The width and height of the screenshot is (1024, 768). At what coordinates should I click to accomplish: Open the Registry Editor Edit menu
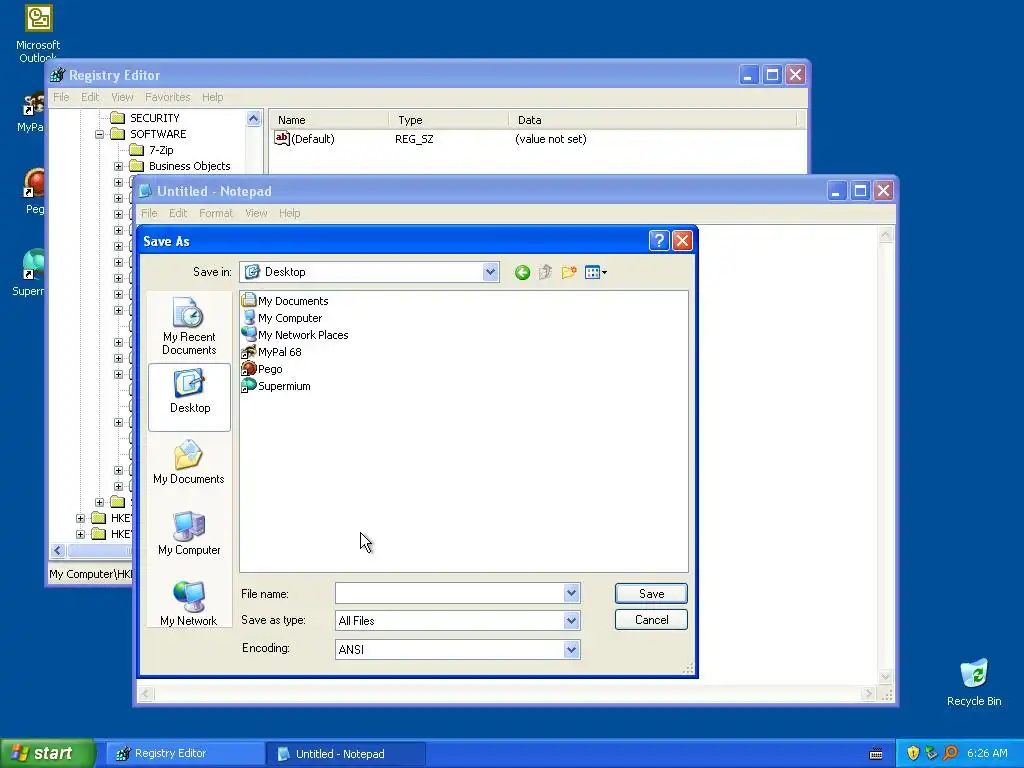[x=89, y=97]
